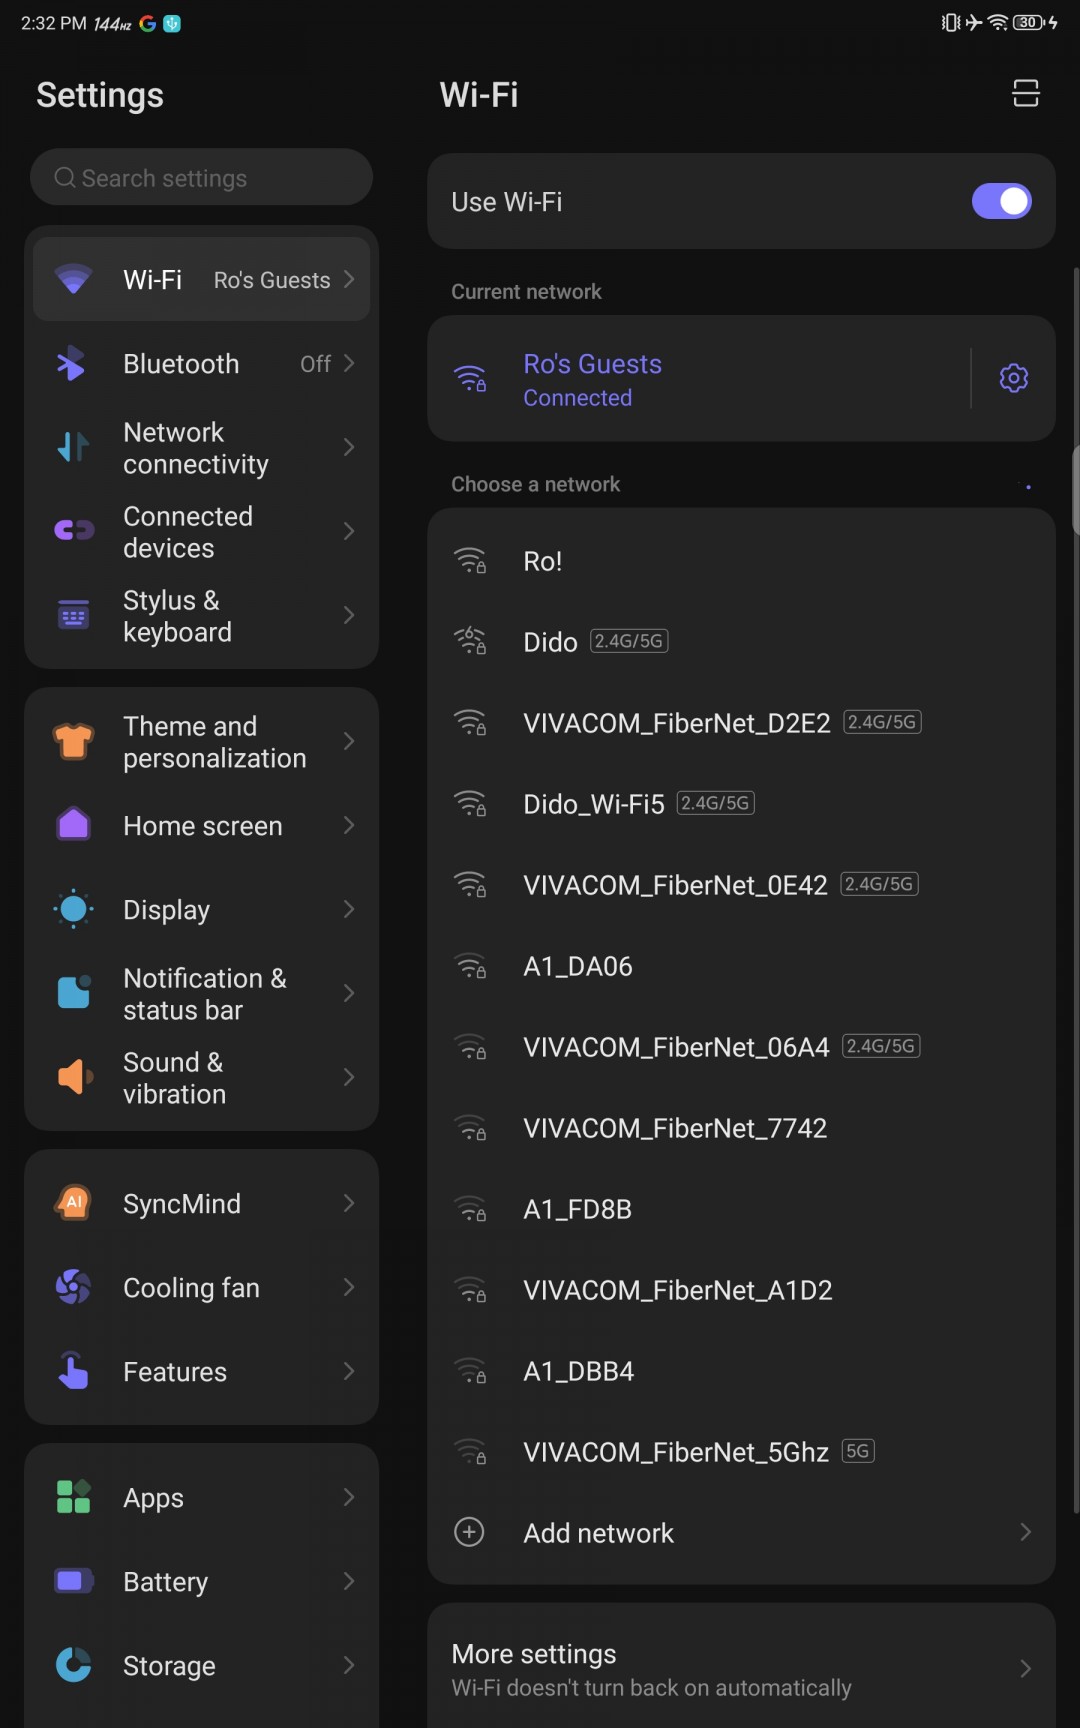Turn off the Use Wi-Fi switch
The width and height of the screenshot is (1080, 1728).
(x=1001, y=201)
